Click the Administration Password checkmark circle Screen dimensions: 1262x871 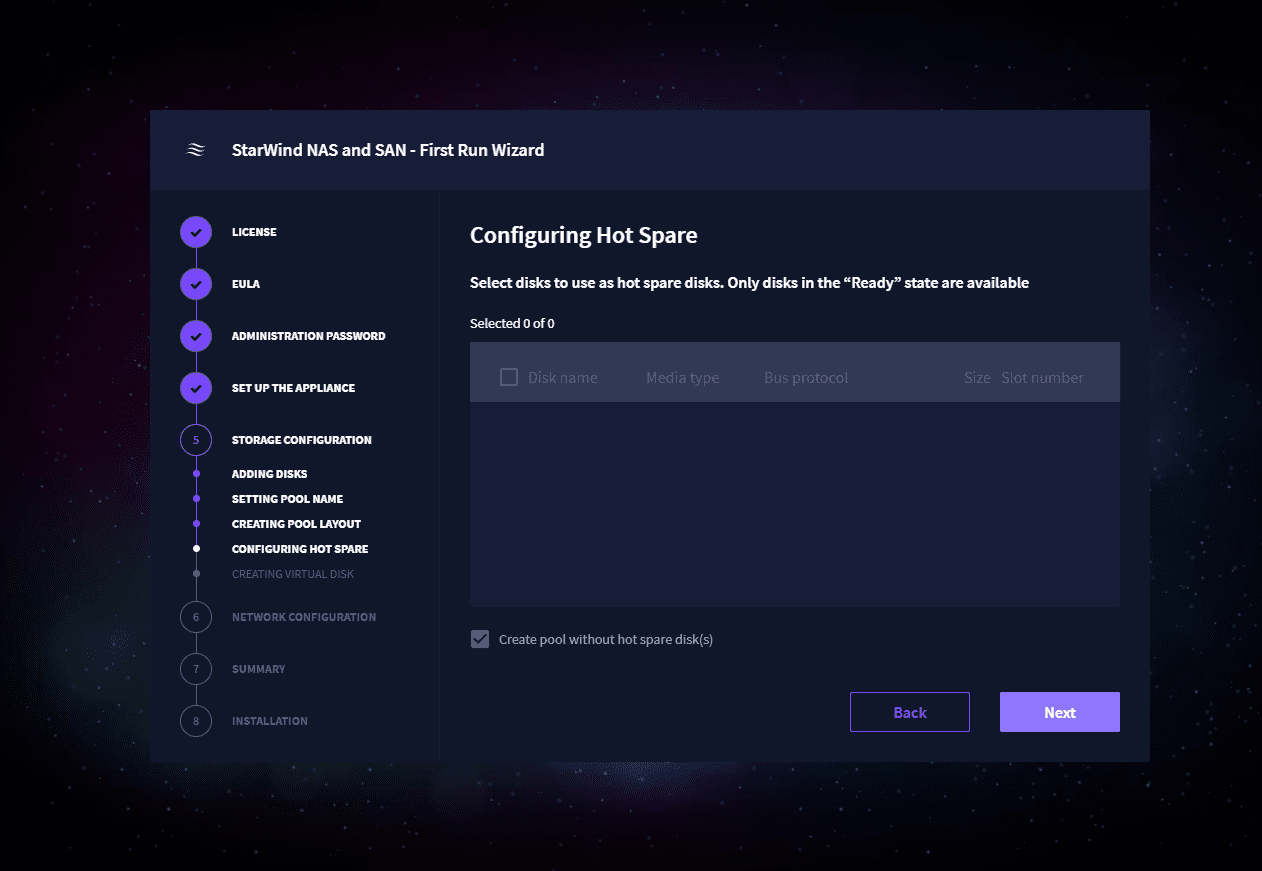click(196, 336)
